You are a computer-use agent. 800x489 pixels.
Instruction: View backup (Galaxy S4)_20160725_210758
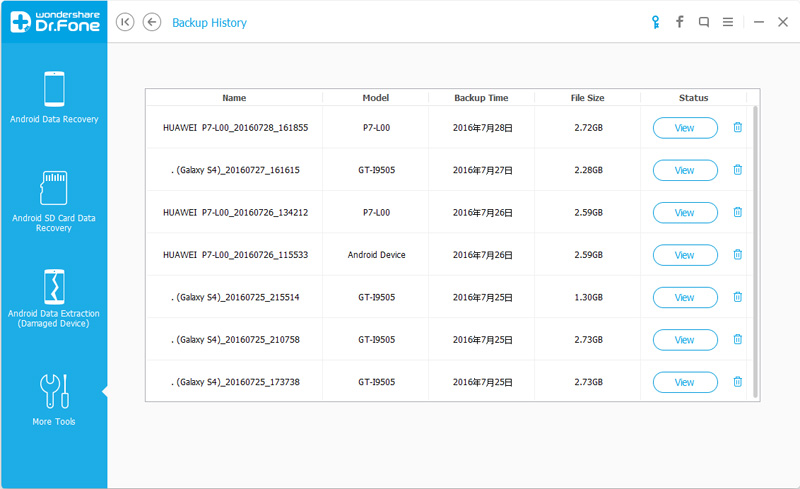pyautogui.click(x=685, y=339)
